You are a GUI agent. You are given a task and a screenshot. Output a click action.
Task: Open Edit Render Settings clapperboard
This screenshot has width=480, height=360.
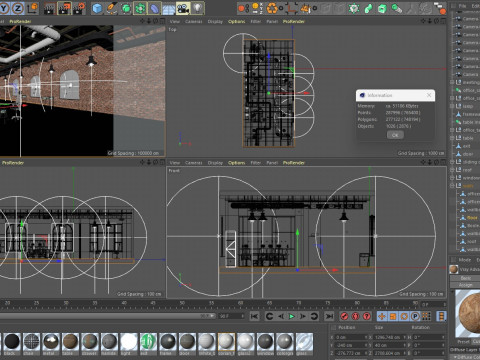pyautogui.click(x=79, y=8)
